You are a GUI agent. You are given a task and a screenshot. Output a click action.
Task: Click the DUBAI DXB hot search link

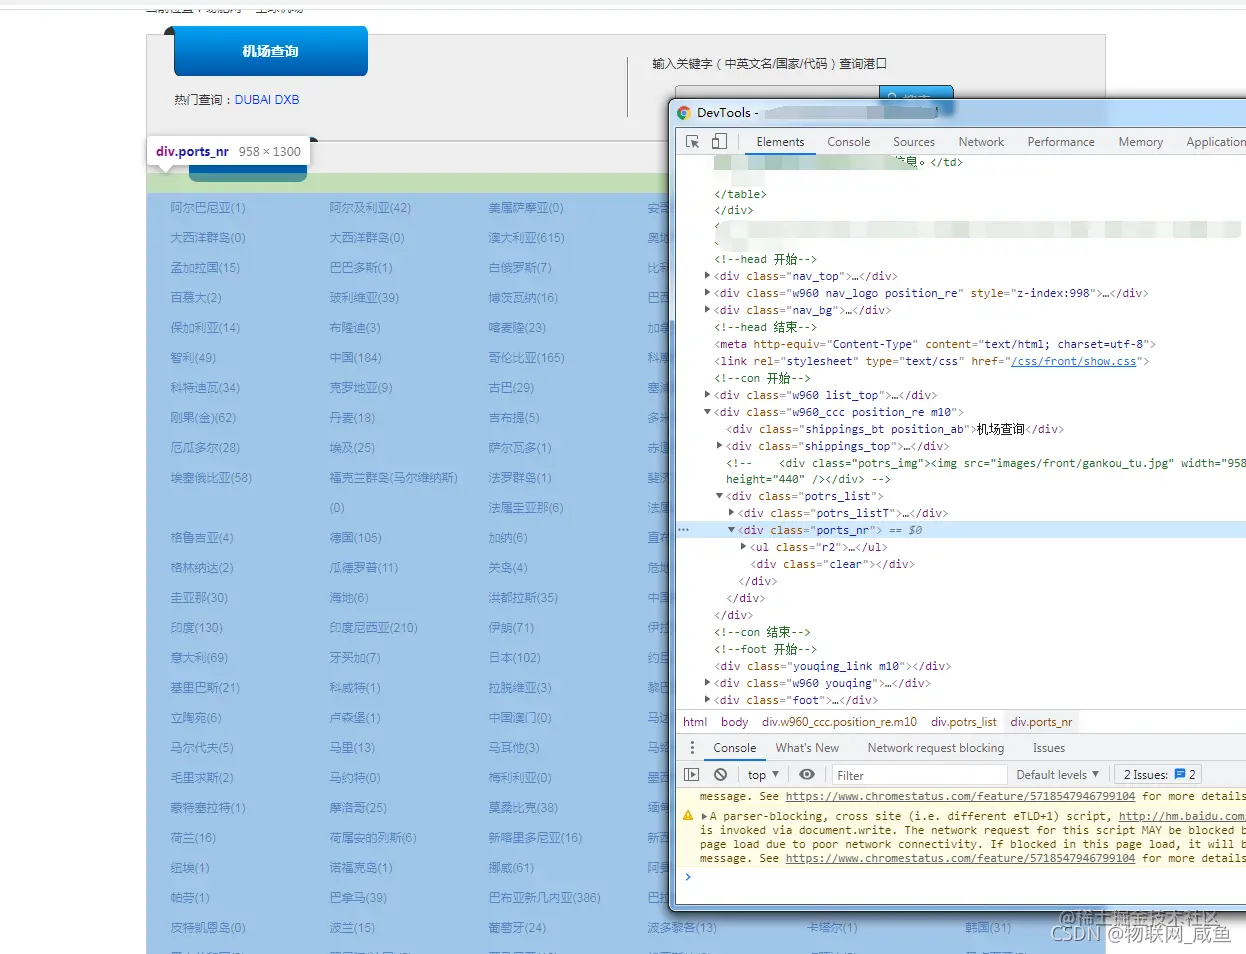267,100
